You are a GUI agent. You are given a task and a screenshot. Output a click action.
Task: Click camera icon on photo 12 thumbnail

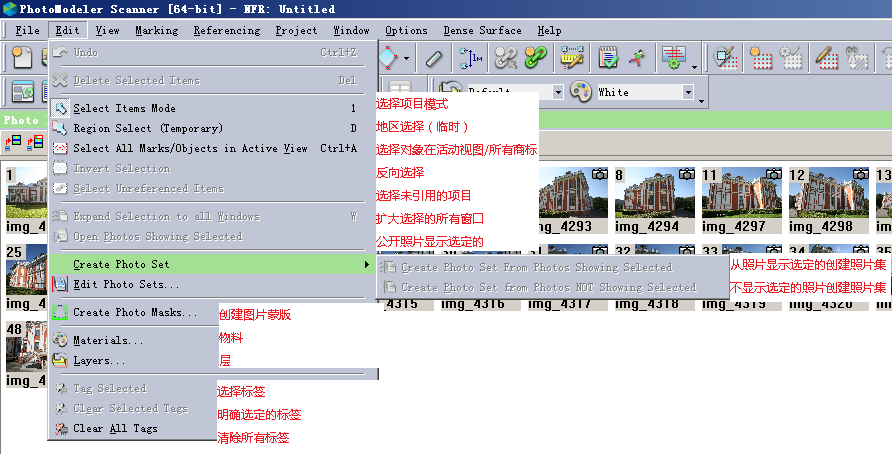[x=861, y=174]
